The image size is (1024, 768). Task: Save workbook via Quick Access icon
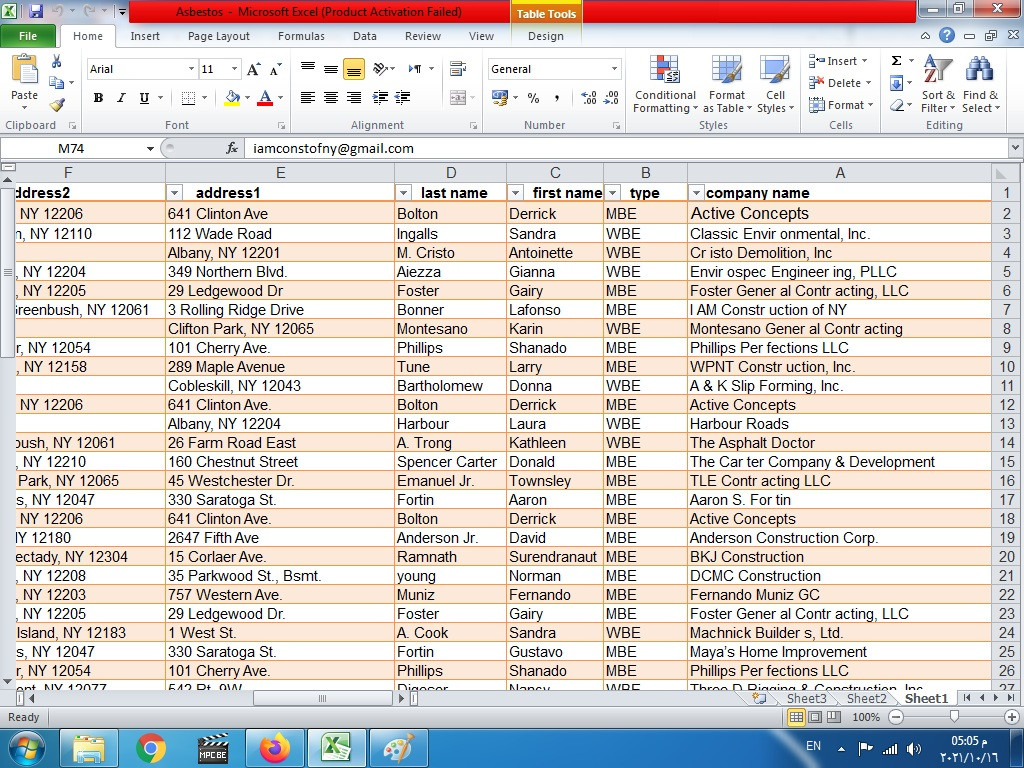tap(35, 11)
